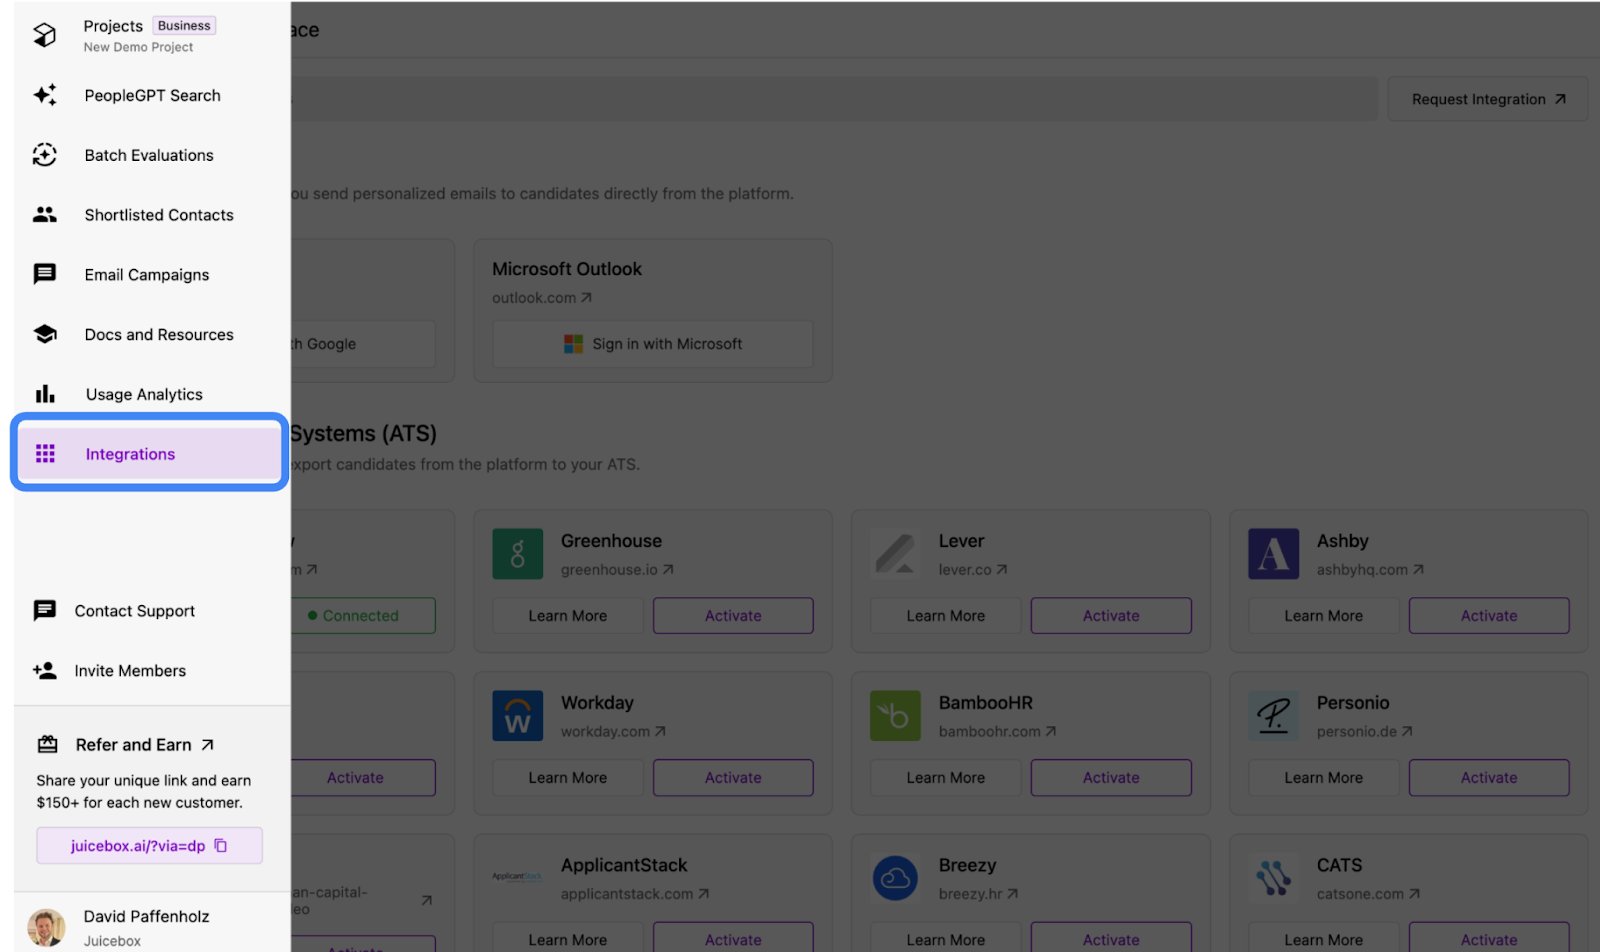Click the Usage Analytics bar chart icon
This screenshot has width=1600, height=952.
click(45, 394)
